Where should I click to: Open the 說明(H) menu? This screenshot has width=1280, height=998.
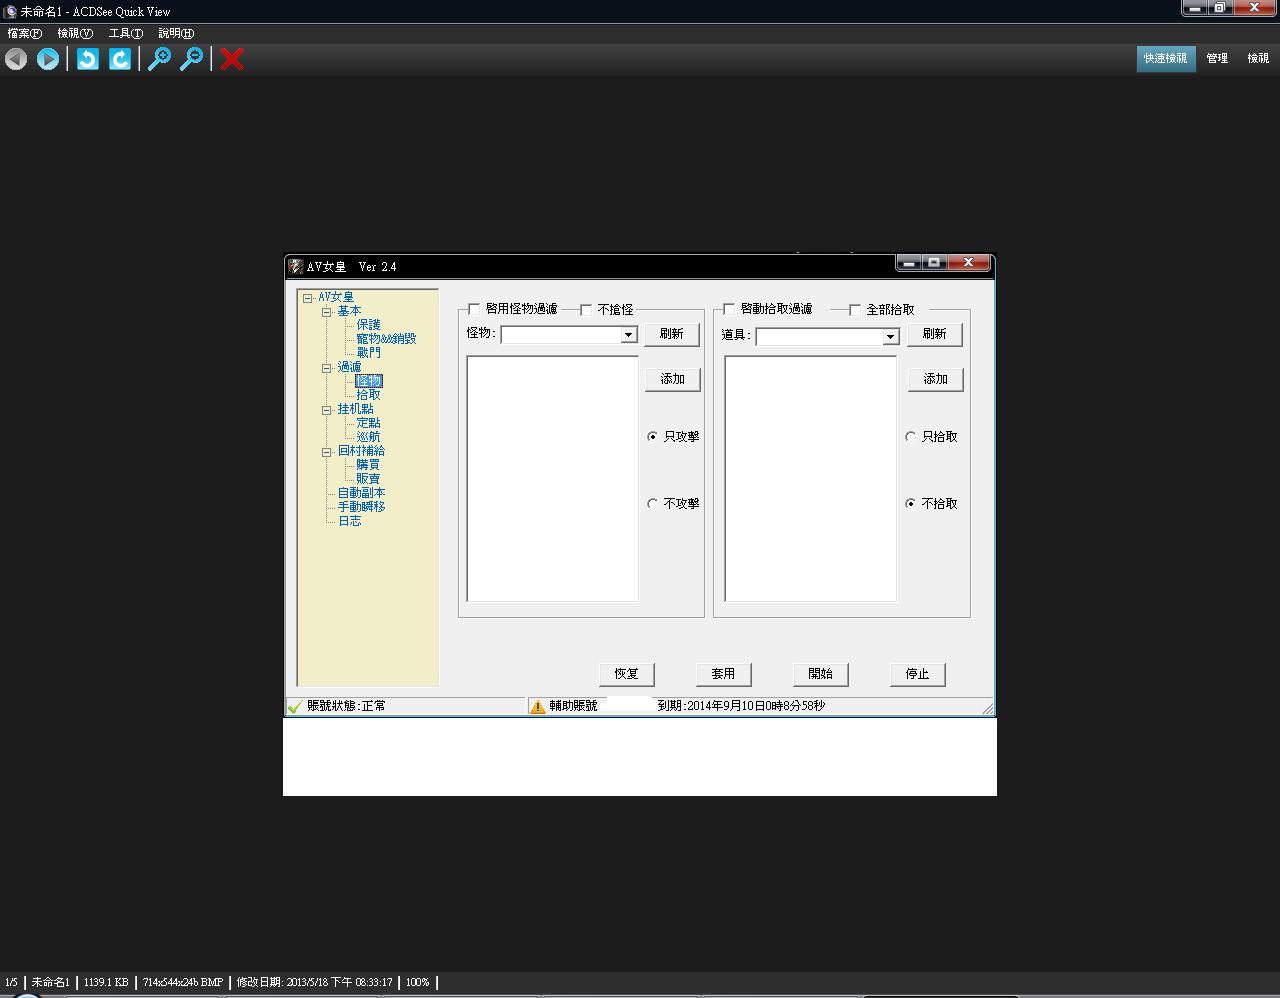pyautogui.click(x=176, y=33)
